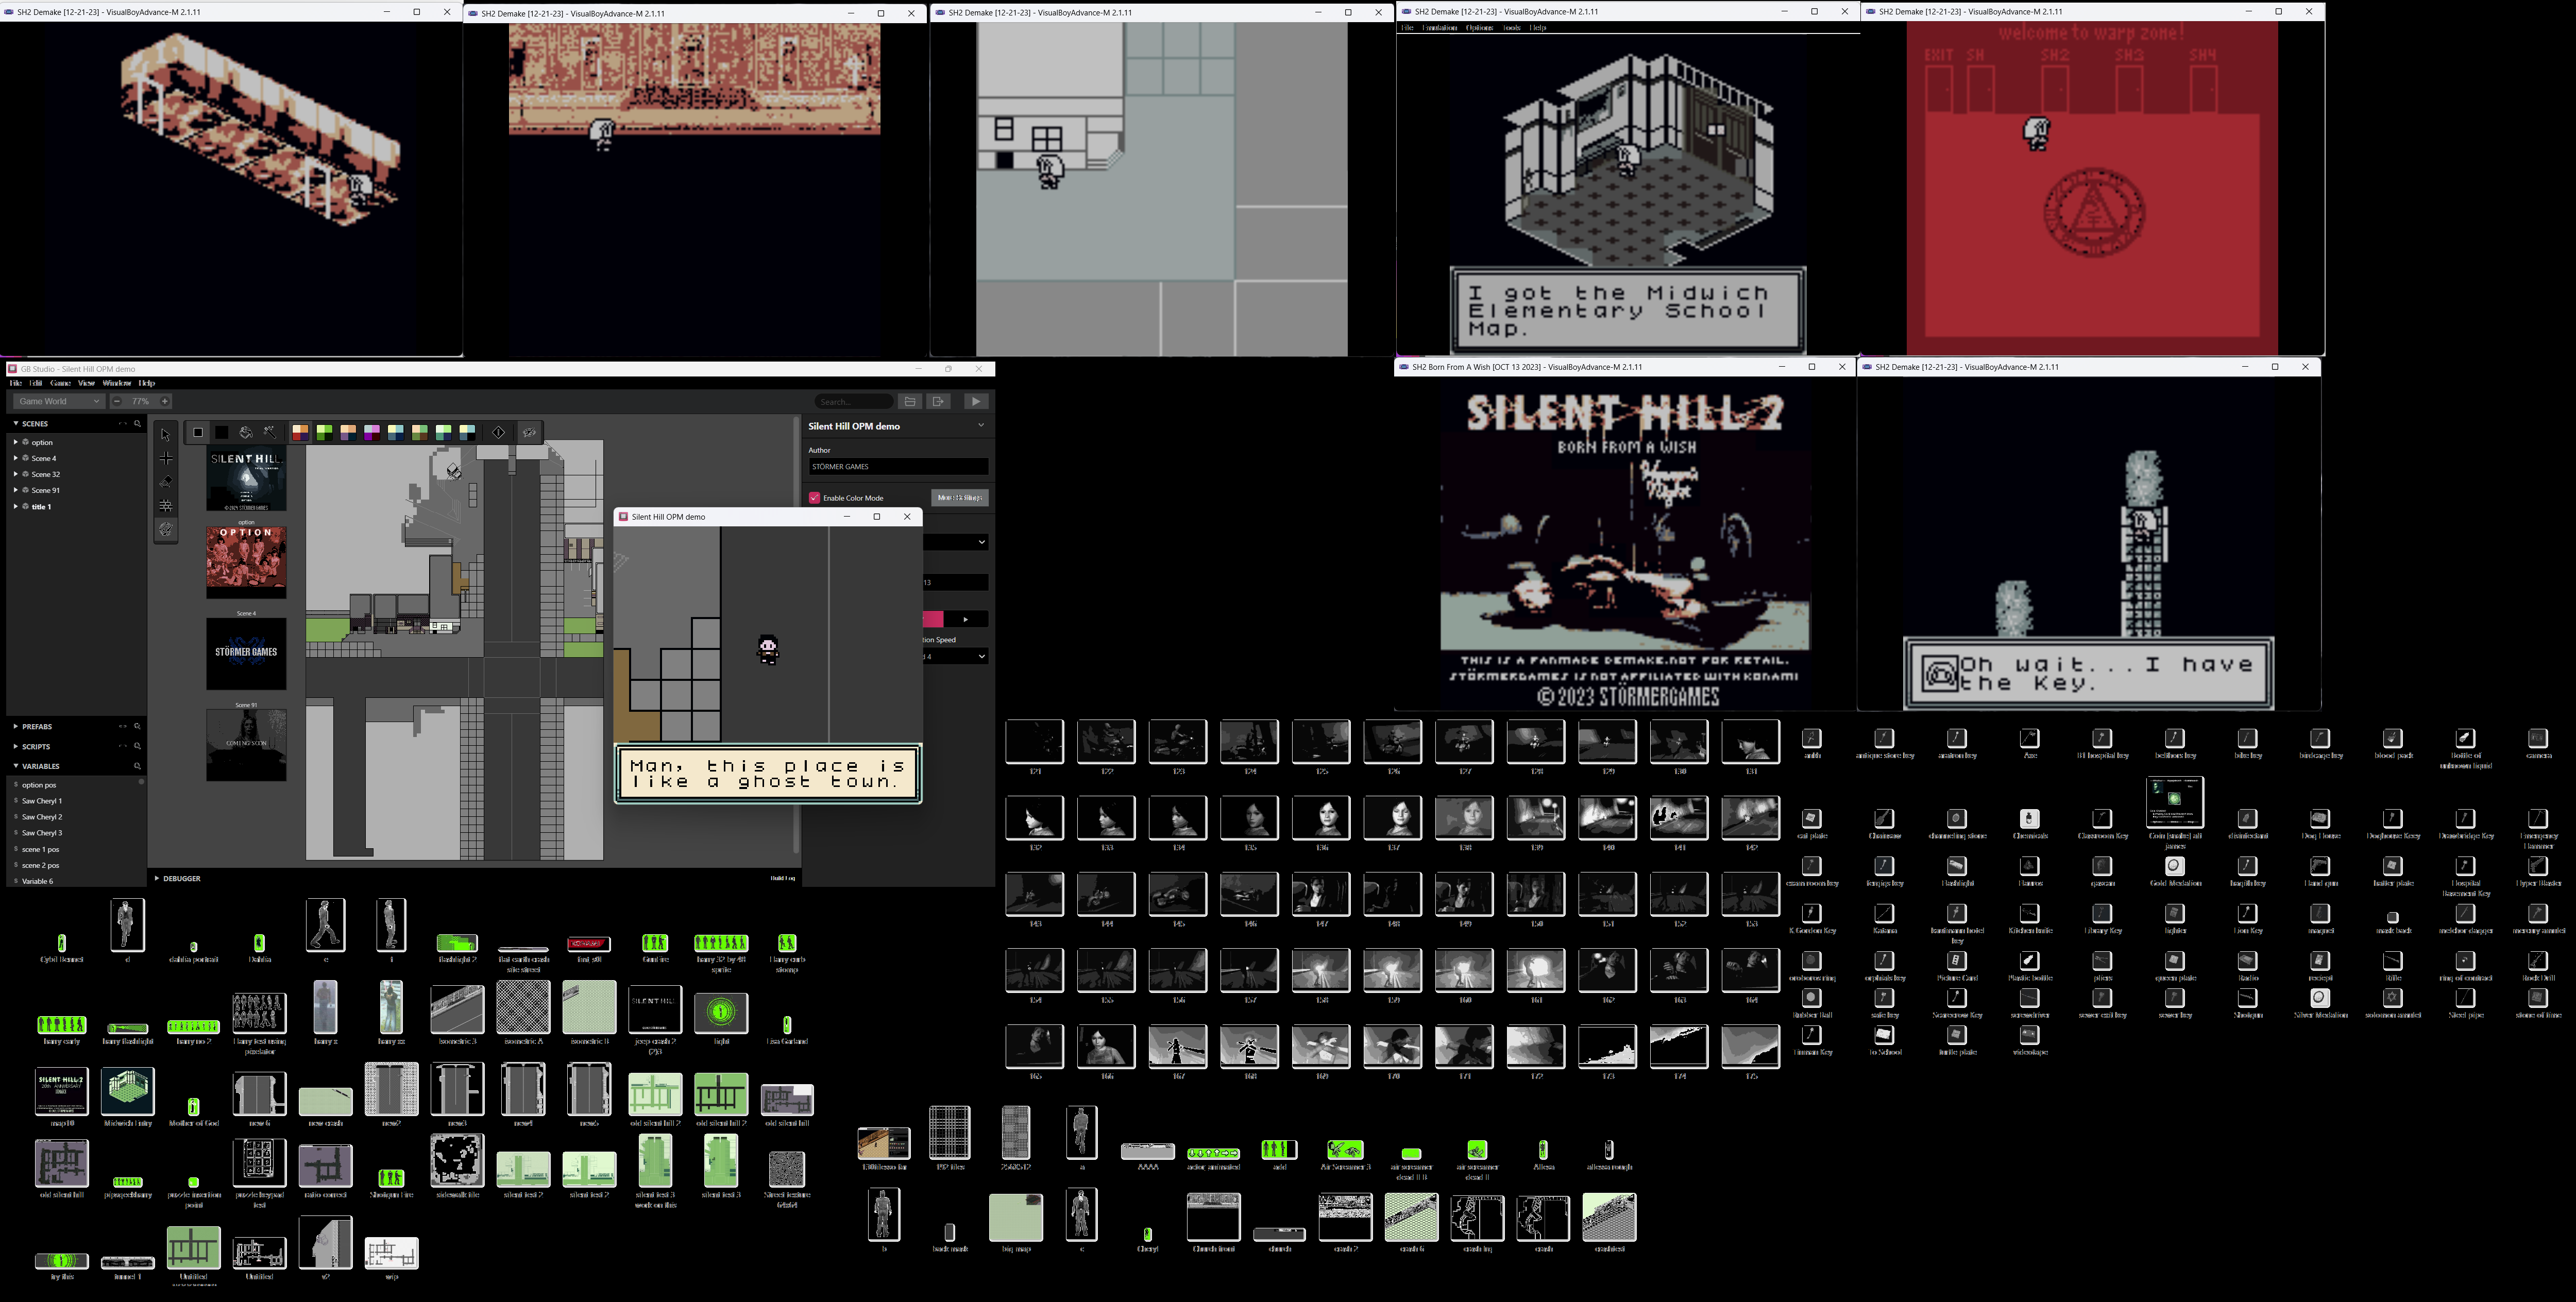
Task: Expand the title 1 tree item
Action: [x=16, y=506]
